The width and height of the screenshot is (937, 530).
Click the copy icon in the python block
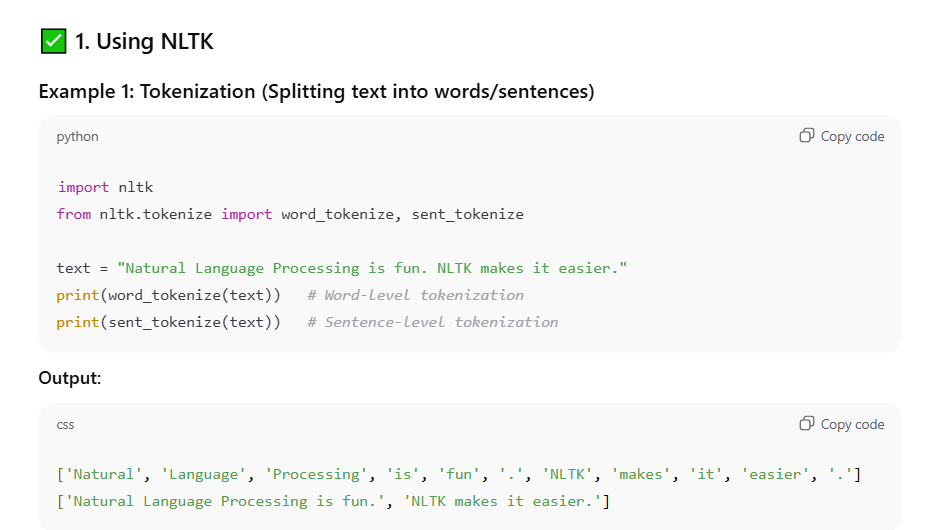[807, 136]
